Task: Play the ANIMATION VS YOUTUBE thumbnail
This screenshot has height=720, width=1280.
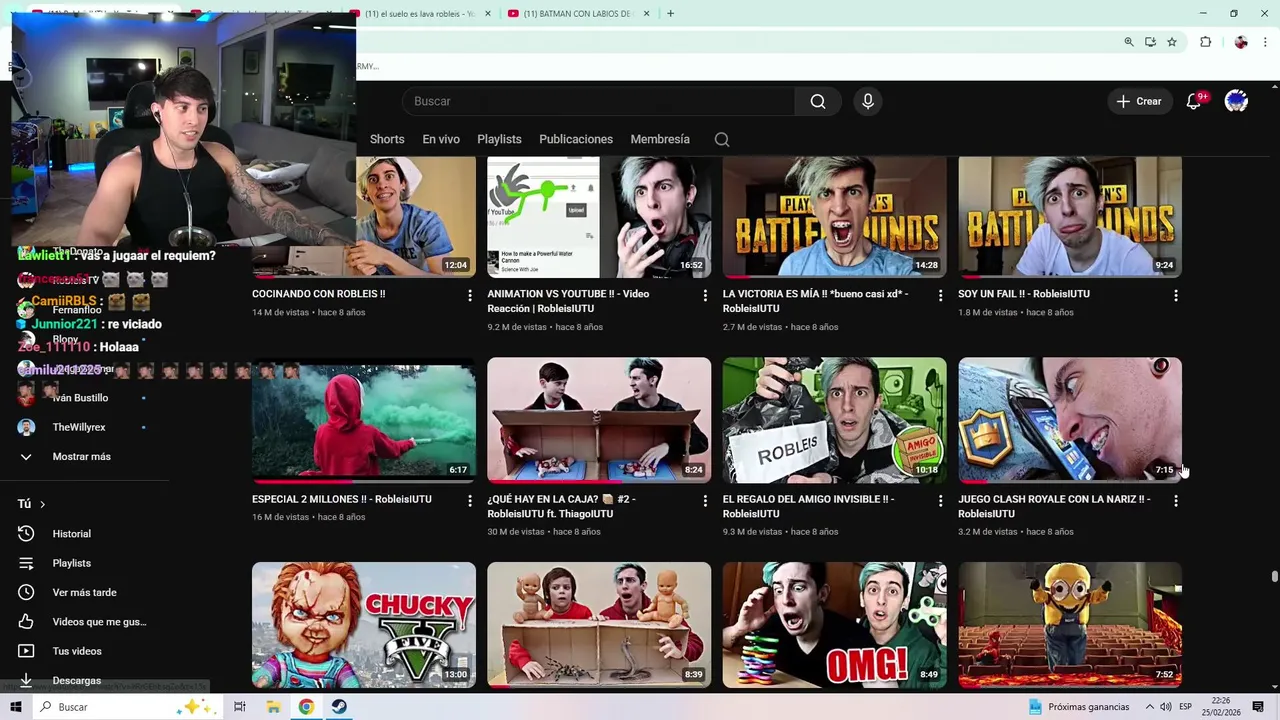Action: 599,216
